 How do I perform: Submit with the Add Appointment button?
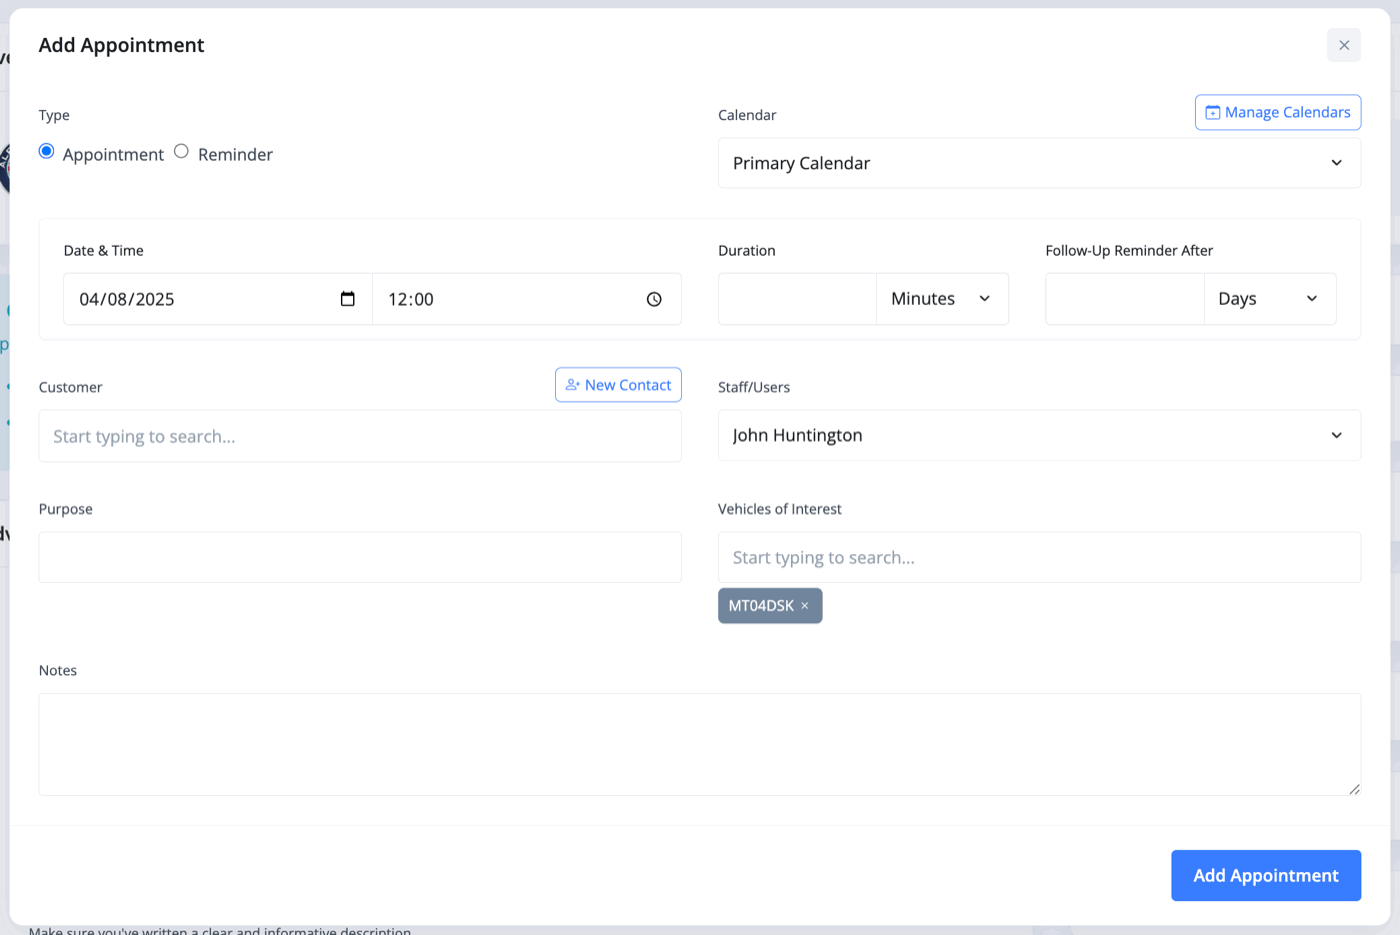click(1266, 875)
